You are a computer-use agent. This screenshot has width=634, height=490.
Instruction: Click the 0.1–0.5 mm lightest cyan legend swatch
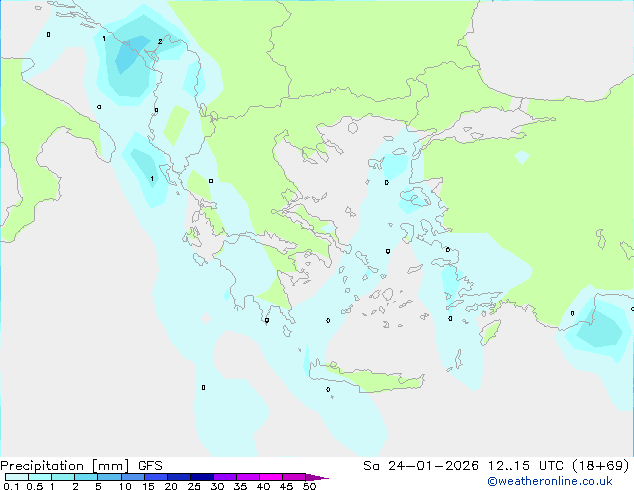click(x=17, y=477)
